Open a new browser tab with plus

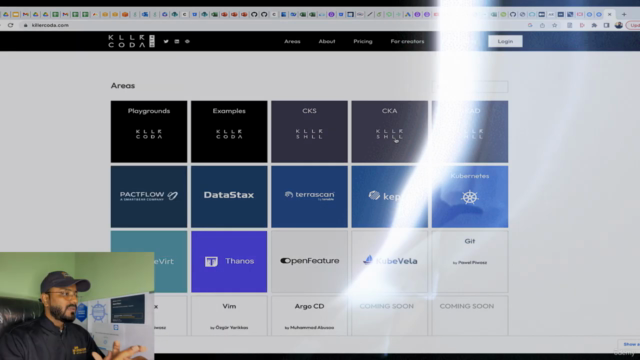[x=624, y=14]
